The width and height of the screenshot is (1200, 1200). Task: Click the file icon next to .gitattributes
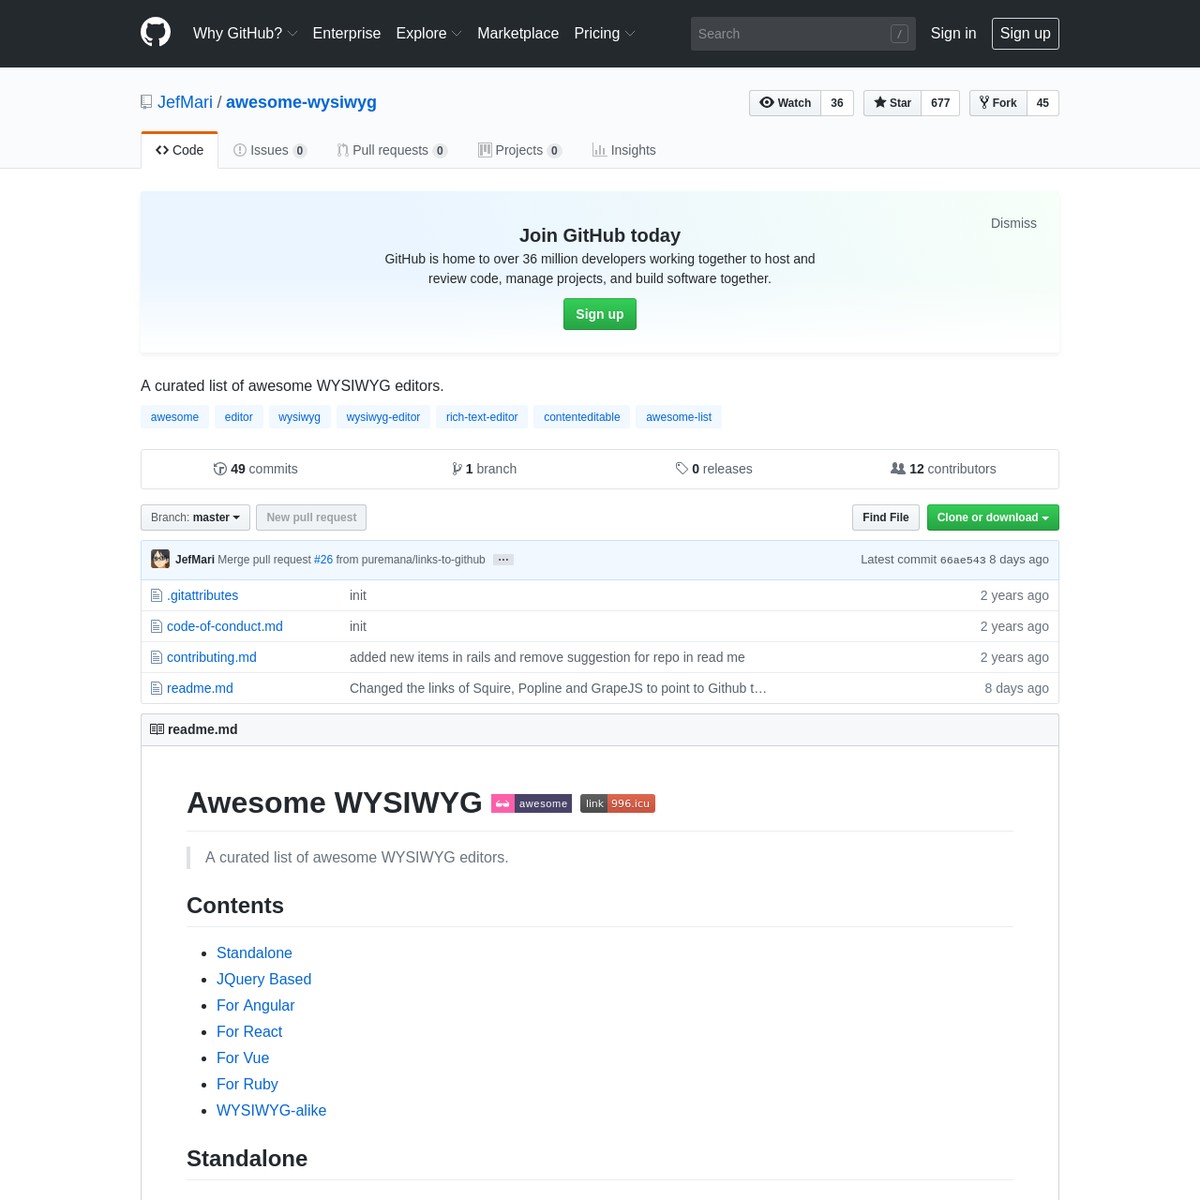tap(156, 595)
